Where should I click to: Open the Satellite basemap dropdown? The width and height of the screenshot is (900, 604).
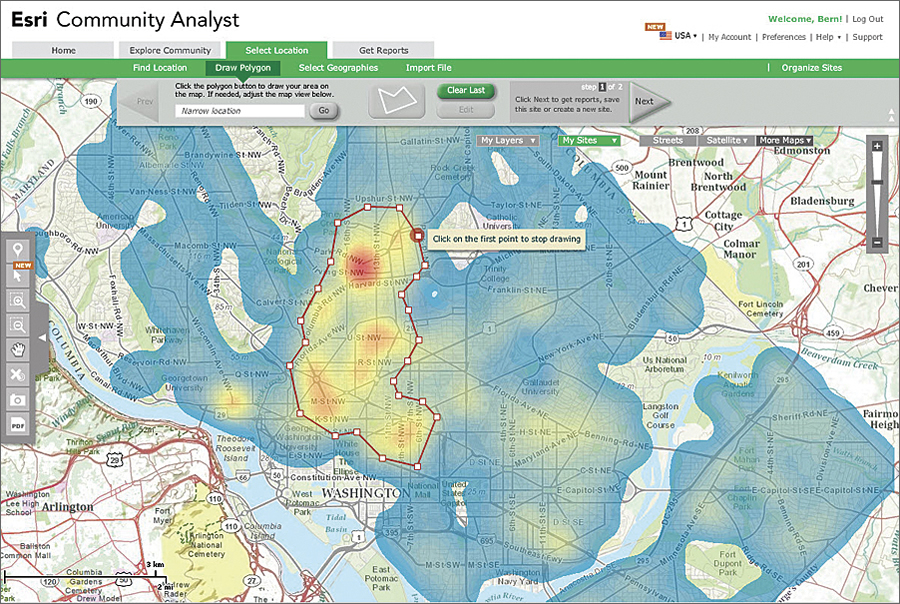coord(727,140)
